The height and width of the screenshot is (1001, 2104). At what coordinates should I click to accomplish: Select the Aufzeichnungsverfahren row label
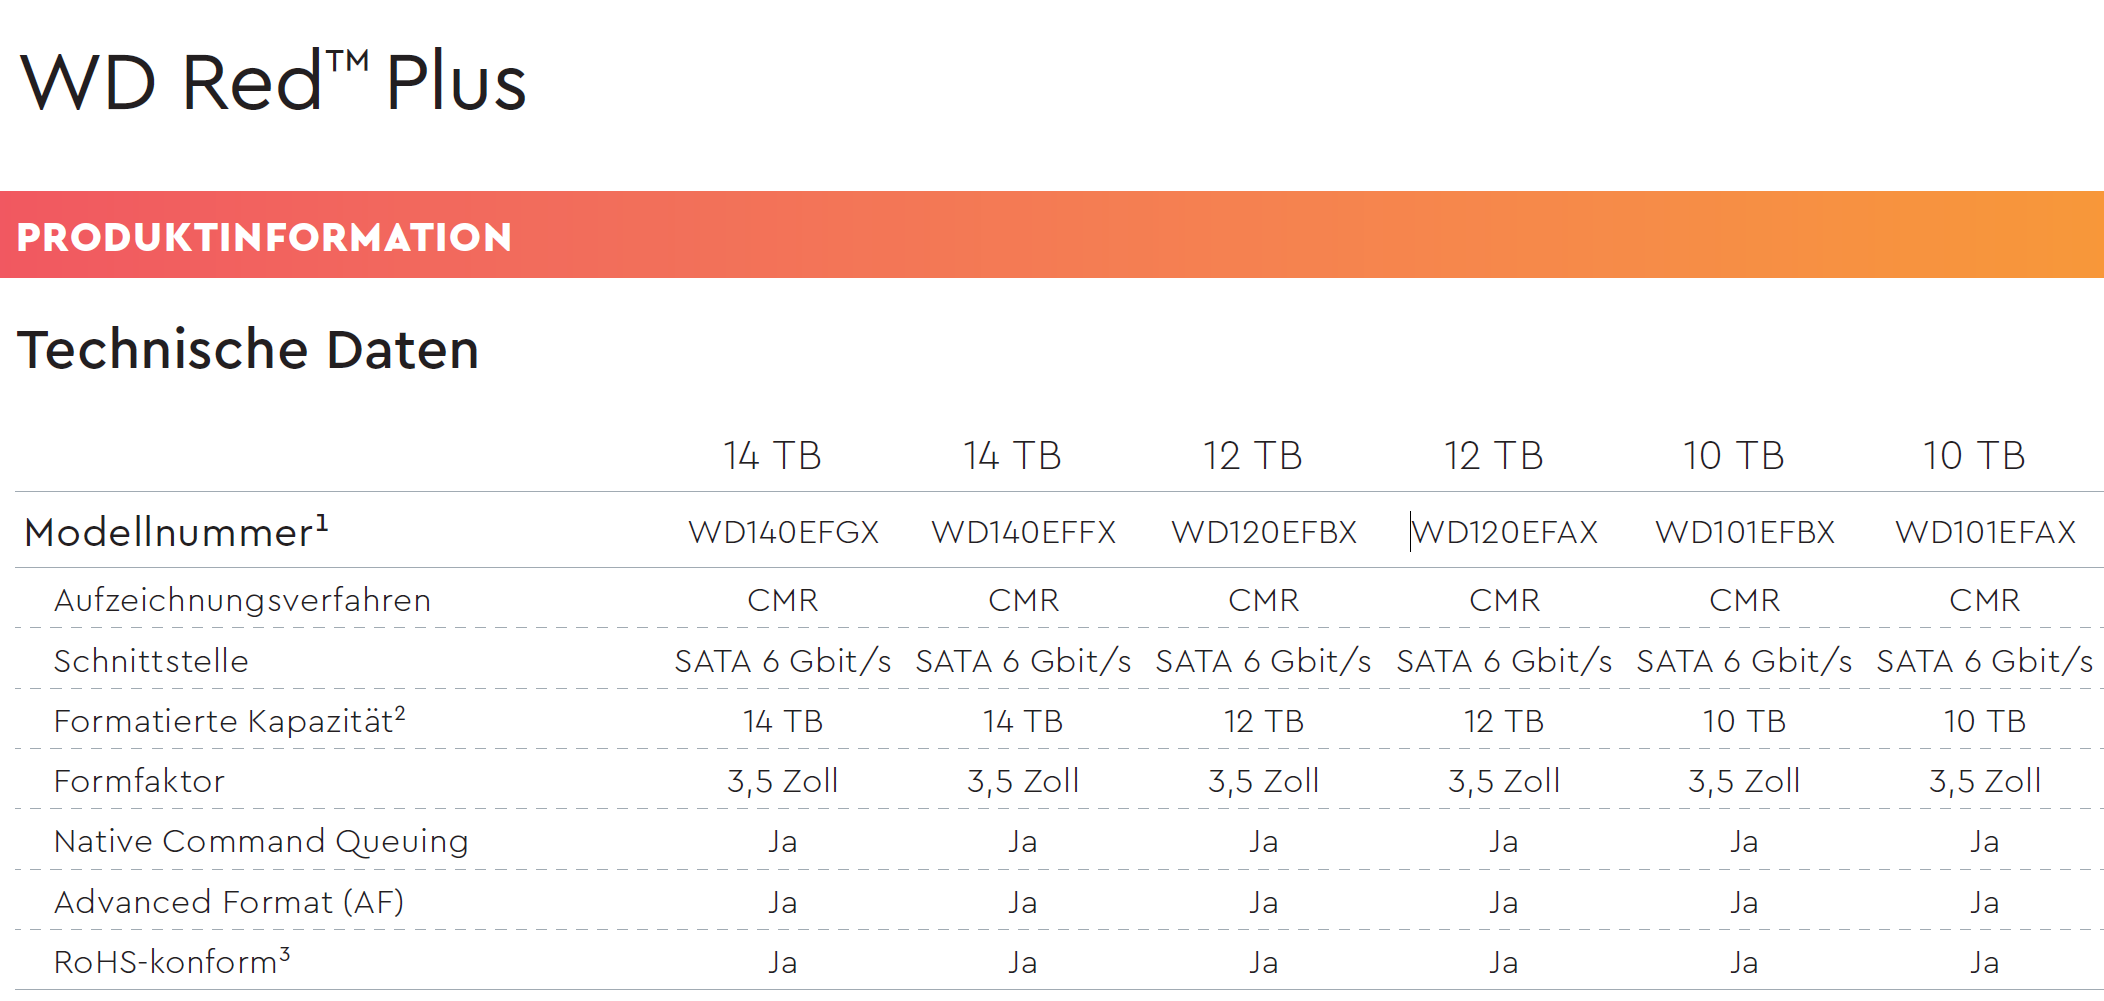click(242, 600)
